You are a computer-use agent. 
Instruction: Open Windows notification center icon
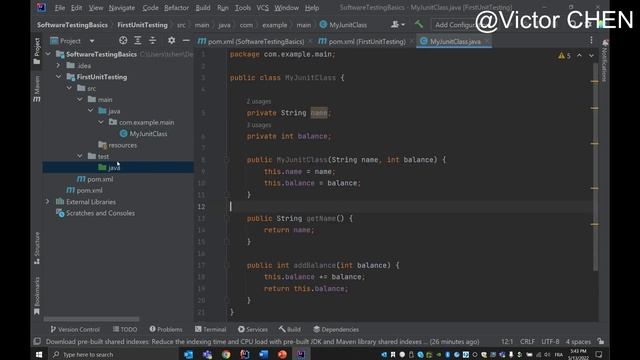(599, 354)
